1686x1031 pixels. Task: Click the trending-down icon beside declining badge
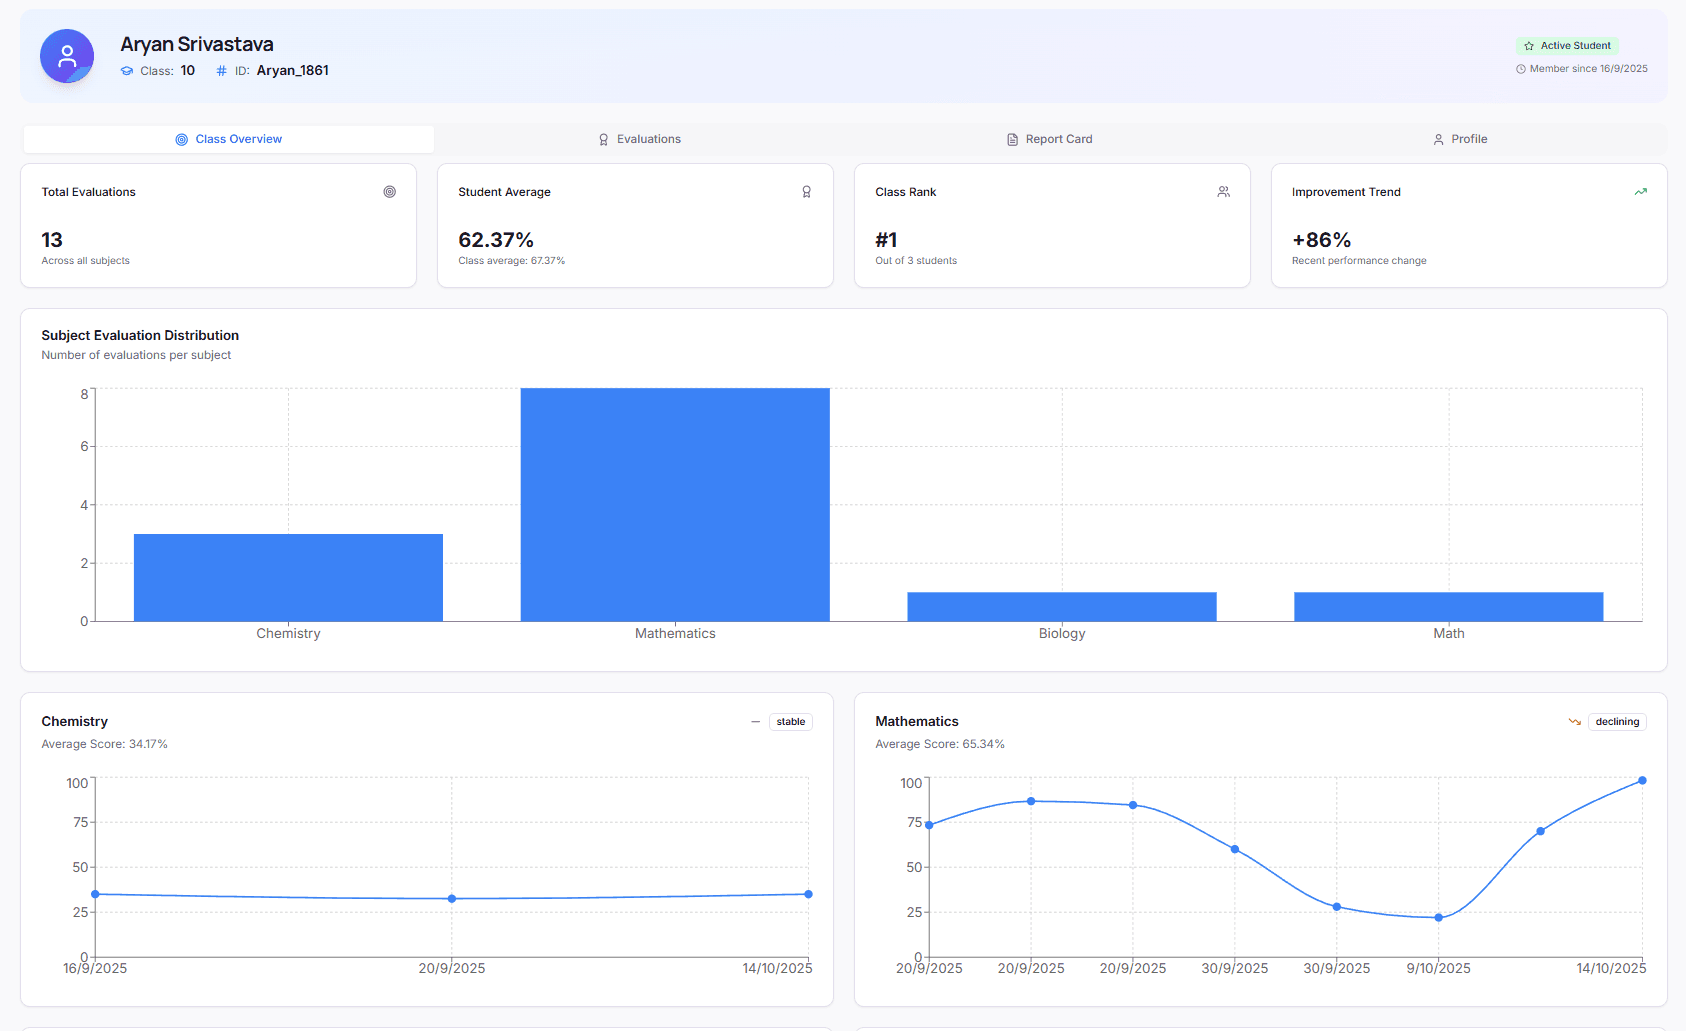point(1575,722)
